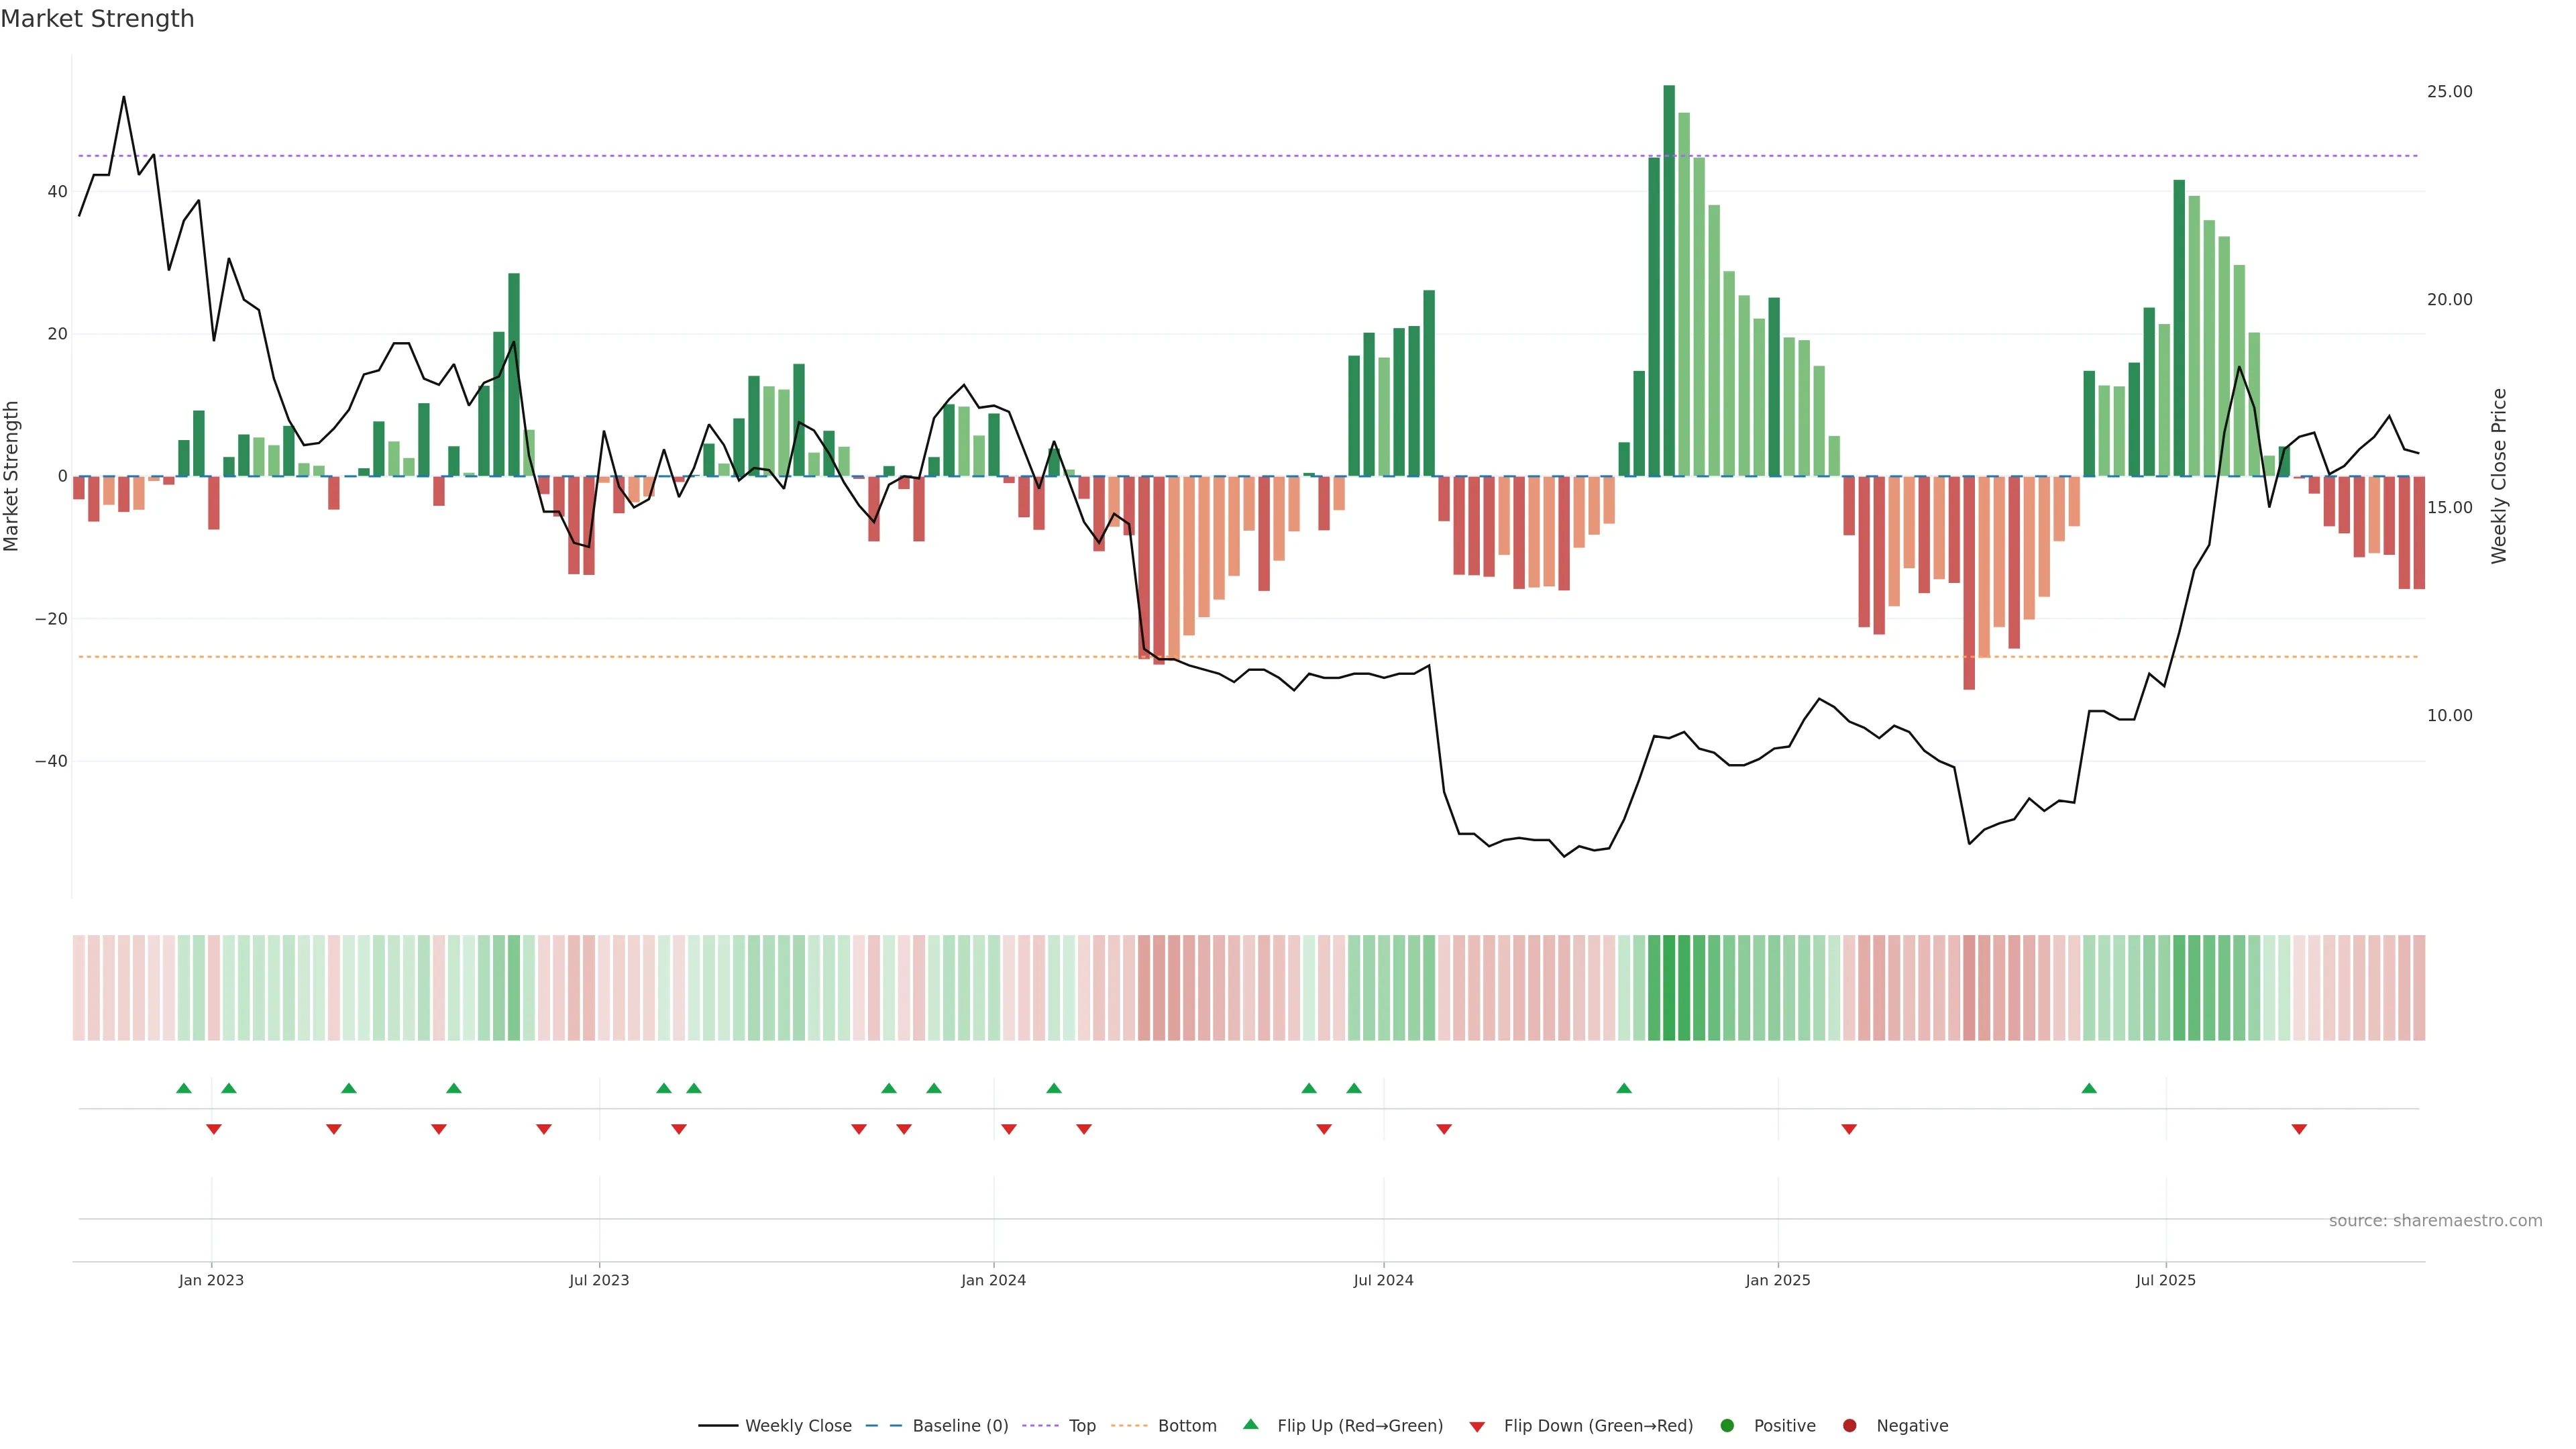Click the first green flip-up marker on the left
Viewport: 2576px width, 1449px height.
[x=183, y=1088]
